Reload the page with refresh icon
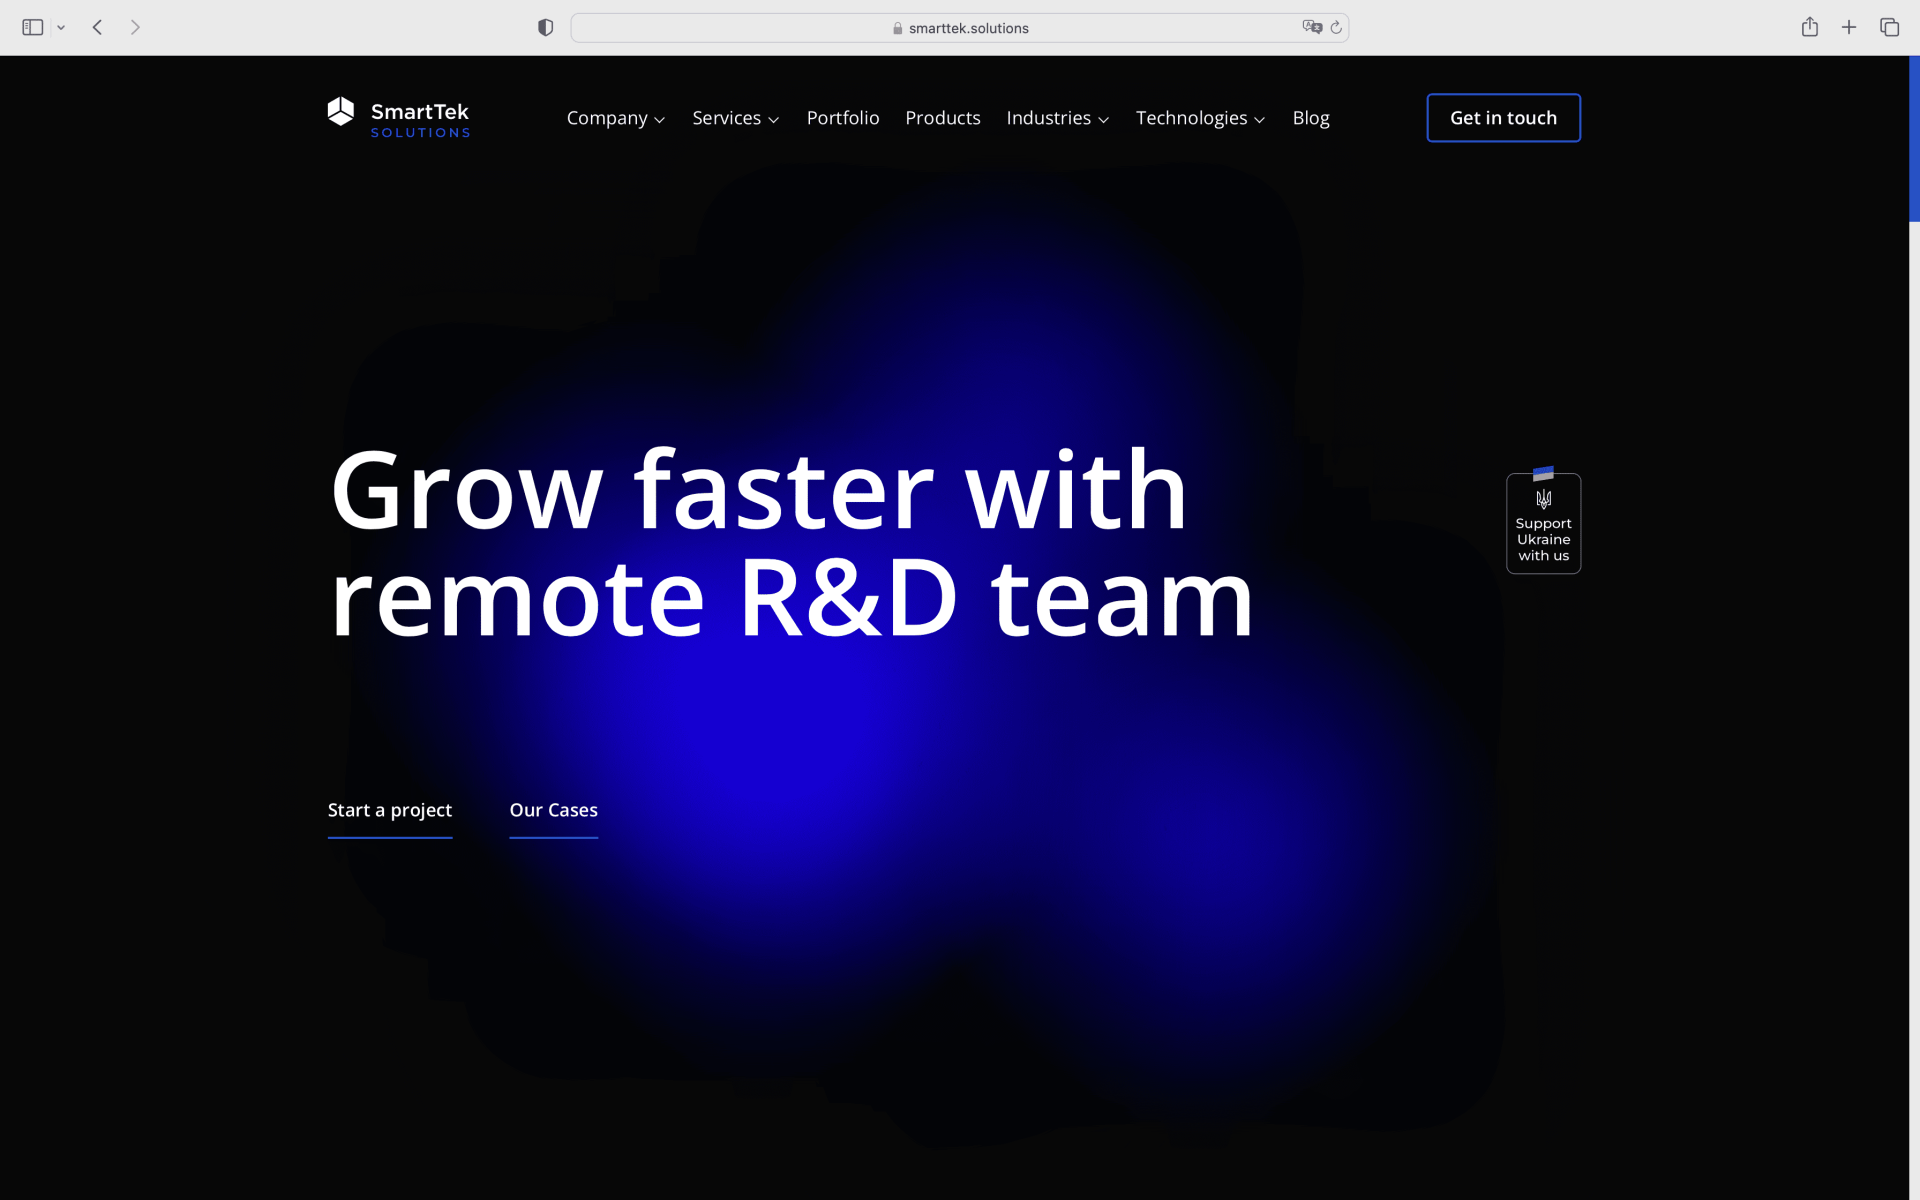The width and height of the screenshot is (1920, 1200). [1336, 27]
